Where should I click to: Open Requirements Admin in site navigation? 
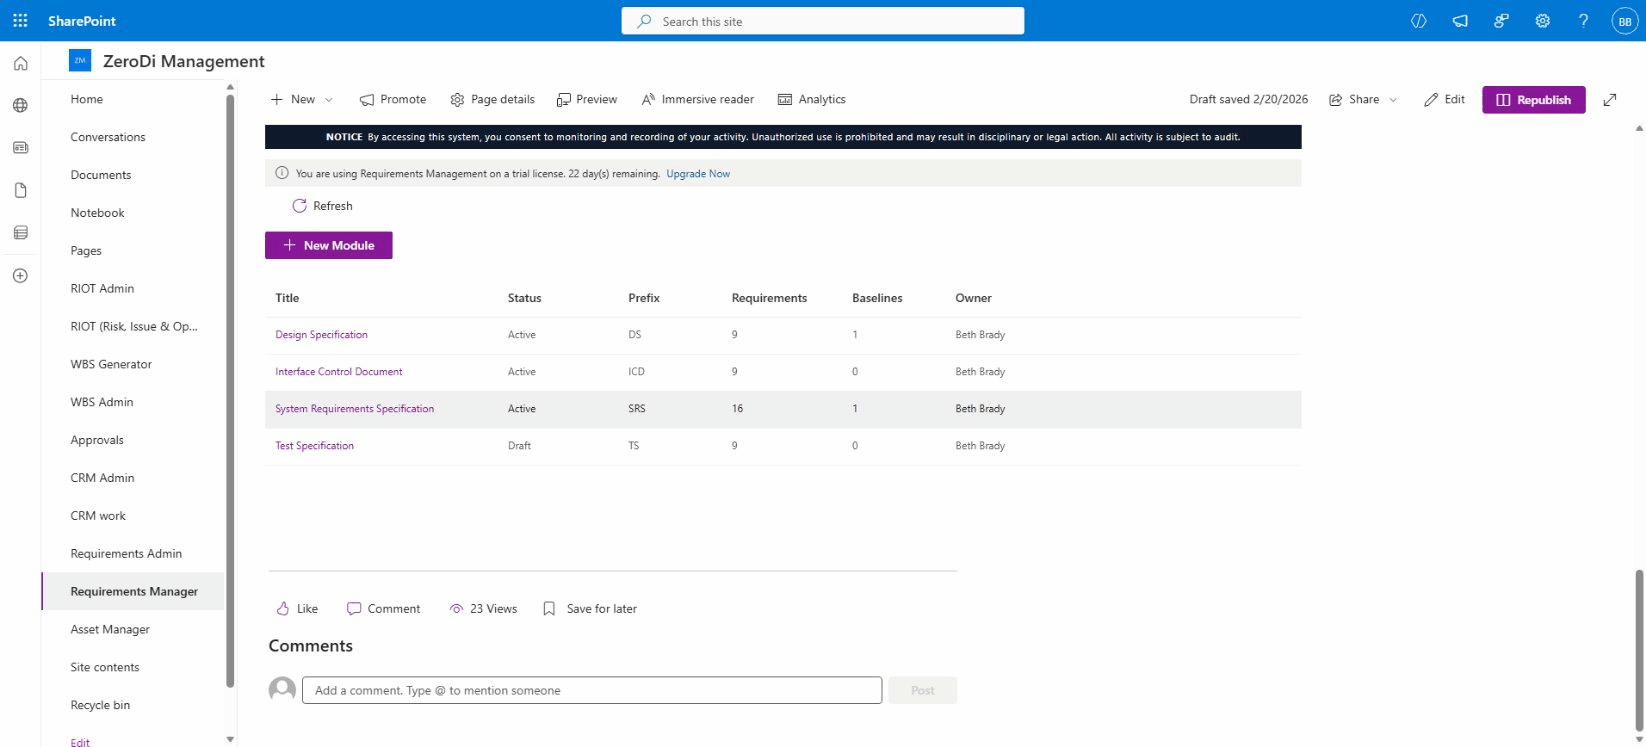click(126, 554)
